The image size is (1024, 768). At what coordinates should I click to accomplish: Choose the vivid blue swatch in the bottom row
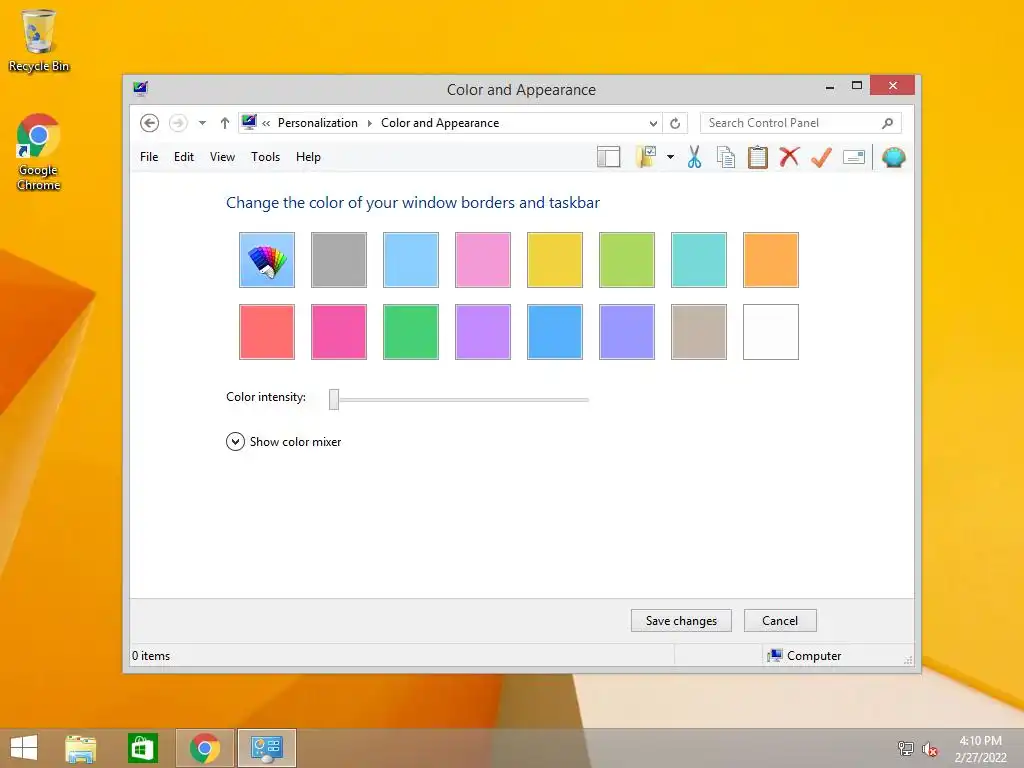tap(554, 332)
